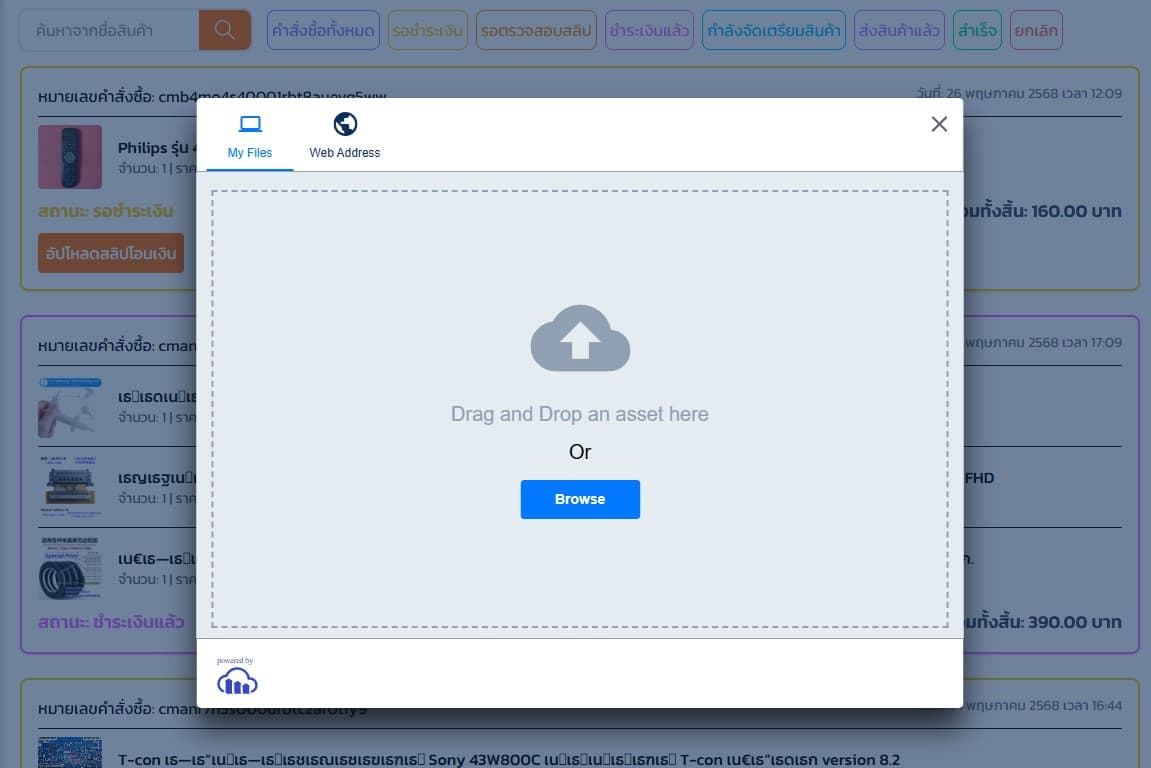This screenshot has height=768, width=1151.
Task: Click the สถานะ: รอชำระเงิน status text
Action: [106, 211]
